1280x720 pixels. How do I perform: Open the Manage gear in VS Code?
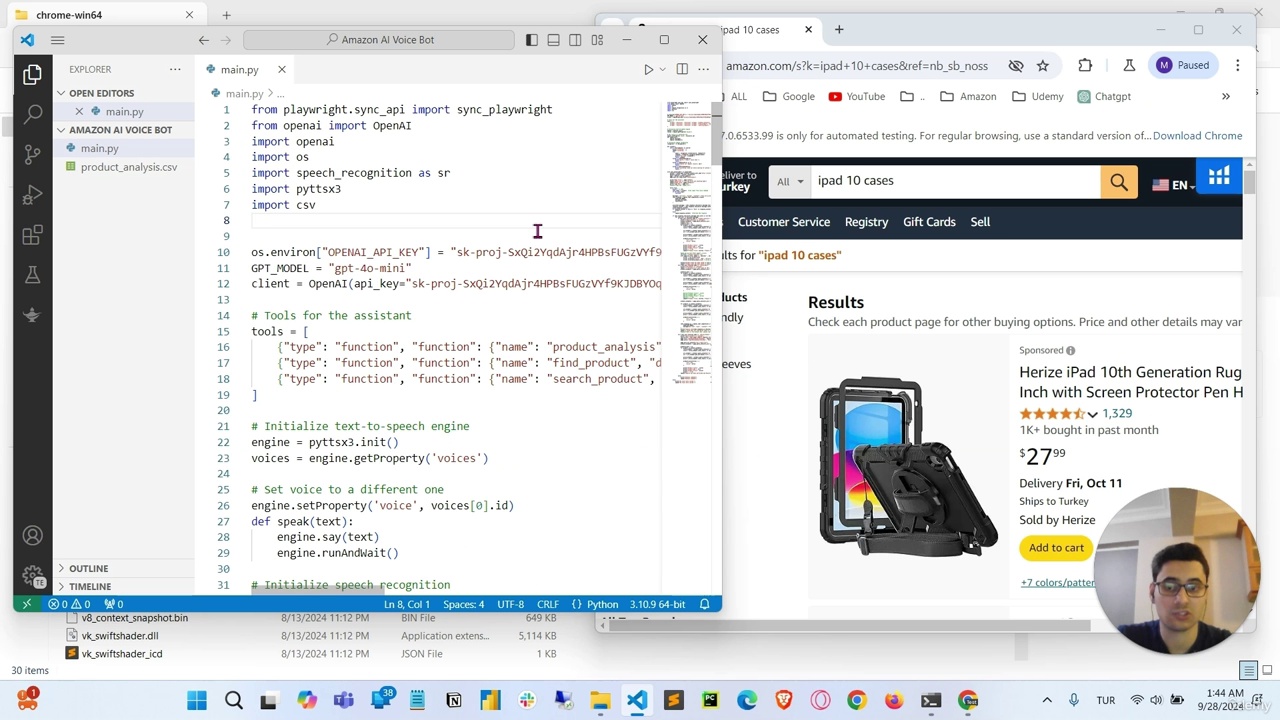click(32, 576)
